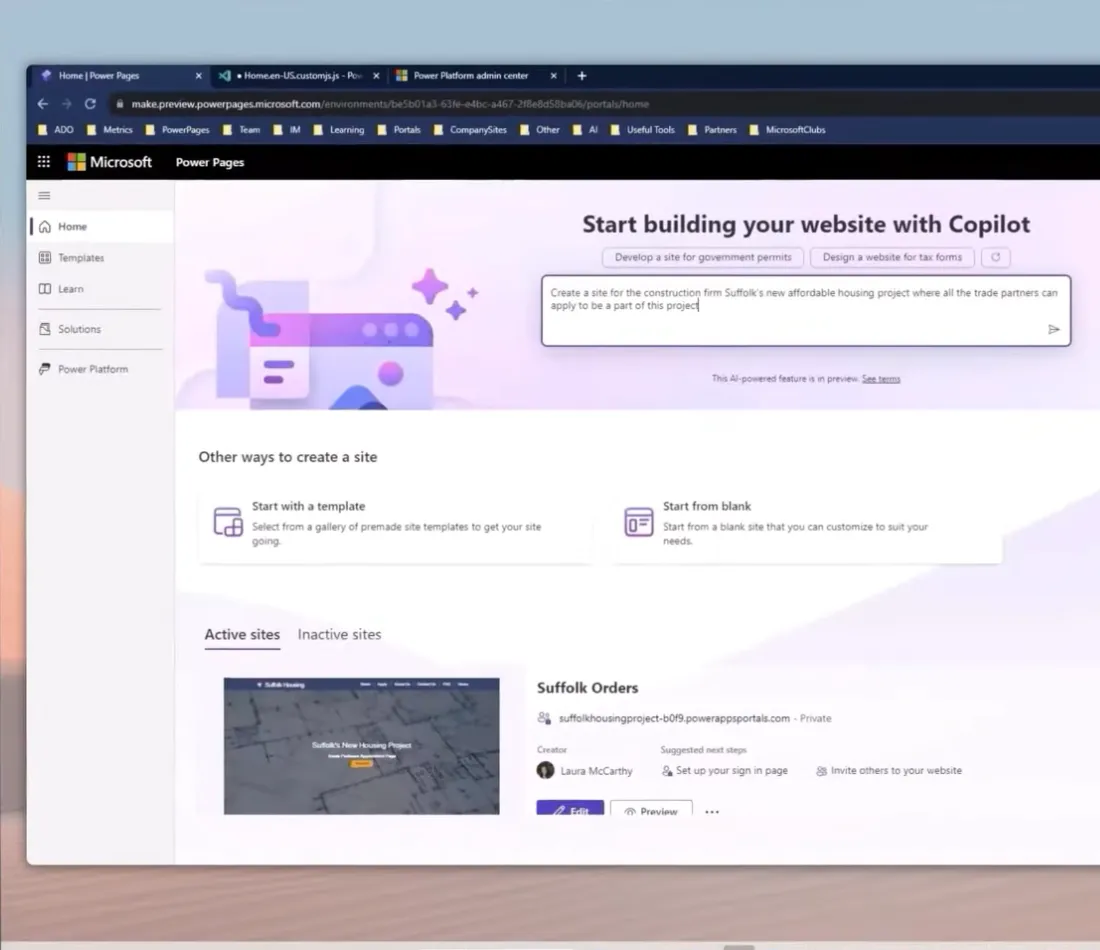Viewport: 1100px width, 950px height.
Task: Click the Develop a site for government permits suggestion
Action: coord(702,257)
